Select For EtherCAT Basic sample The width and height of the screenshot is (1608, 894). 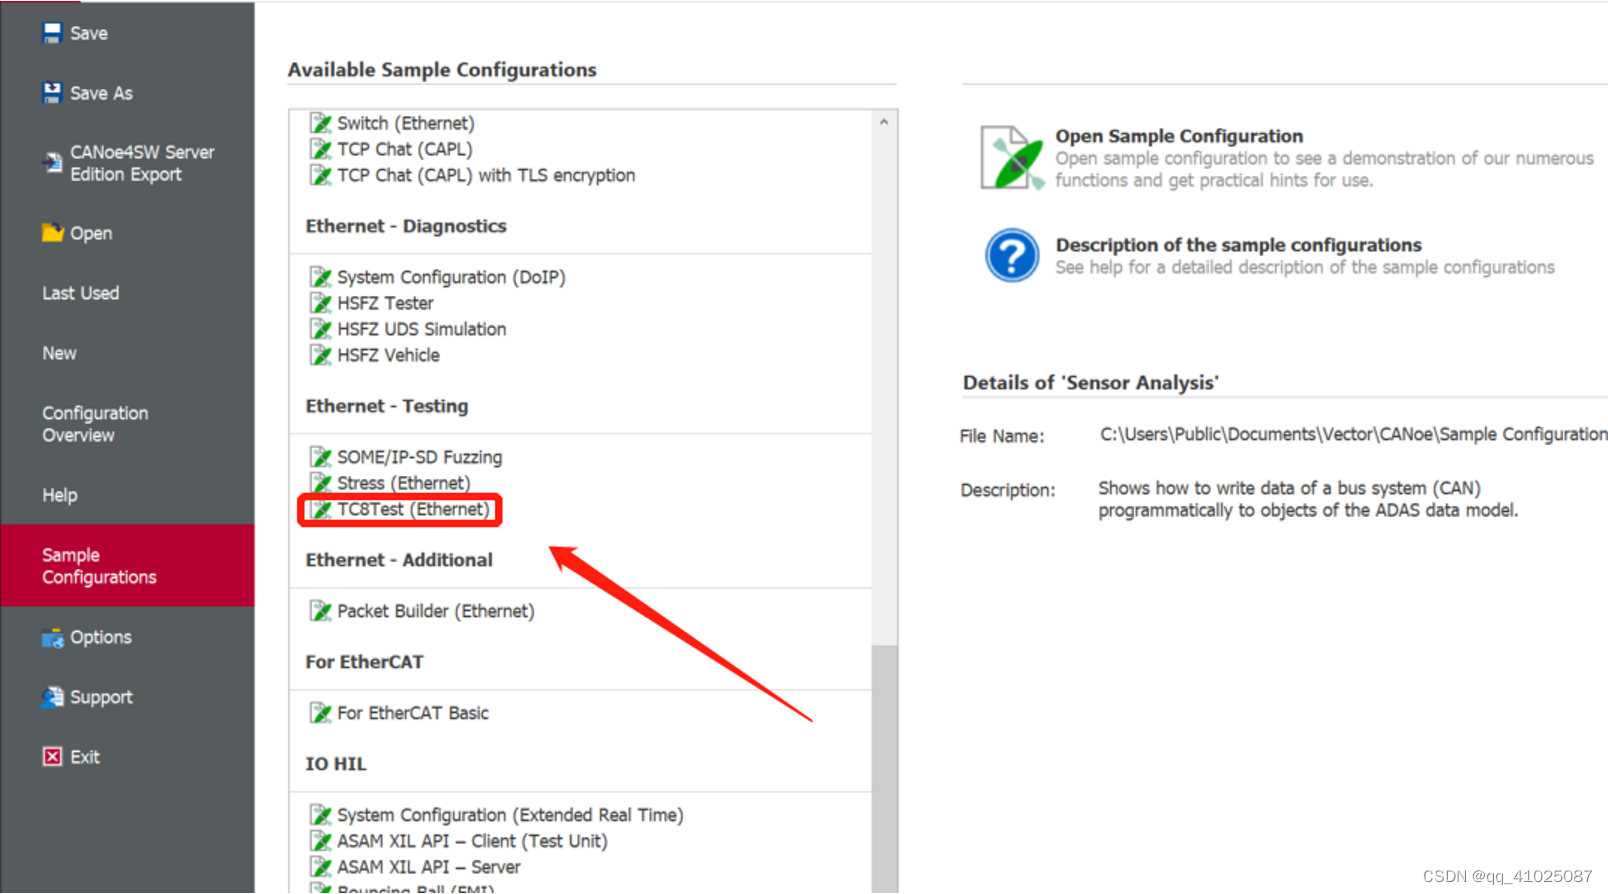(x=413, y=713)
